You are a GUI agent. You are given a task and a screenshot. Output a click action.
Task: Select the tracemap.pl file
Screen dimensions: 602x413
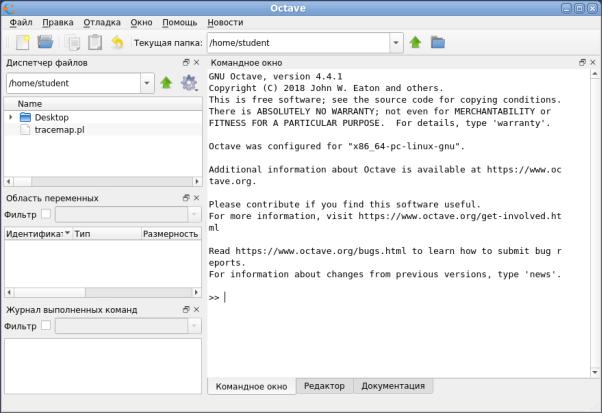click(60, 130)
